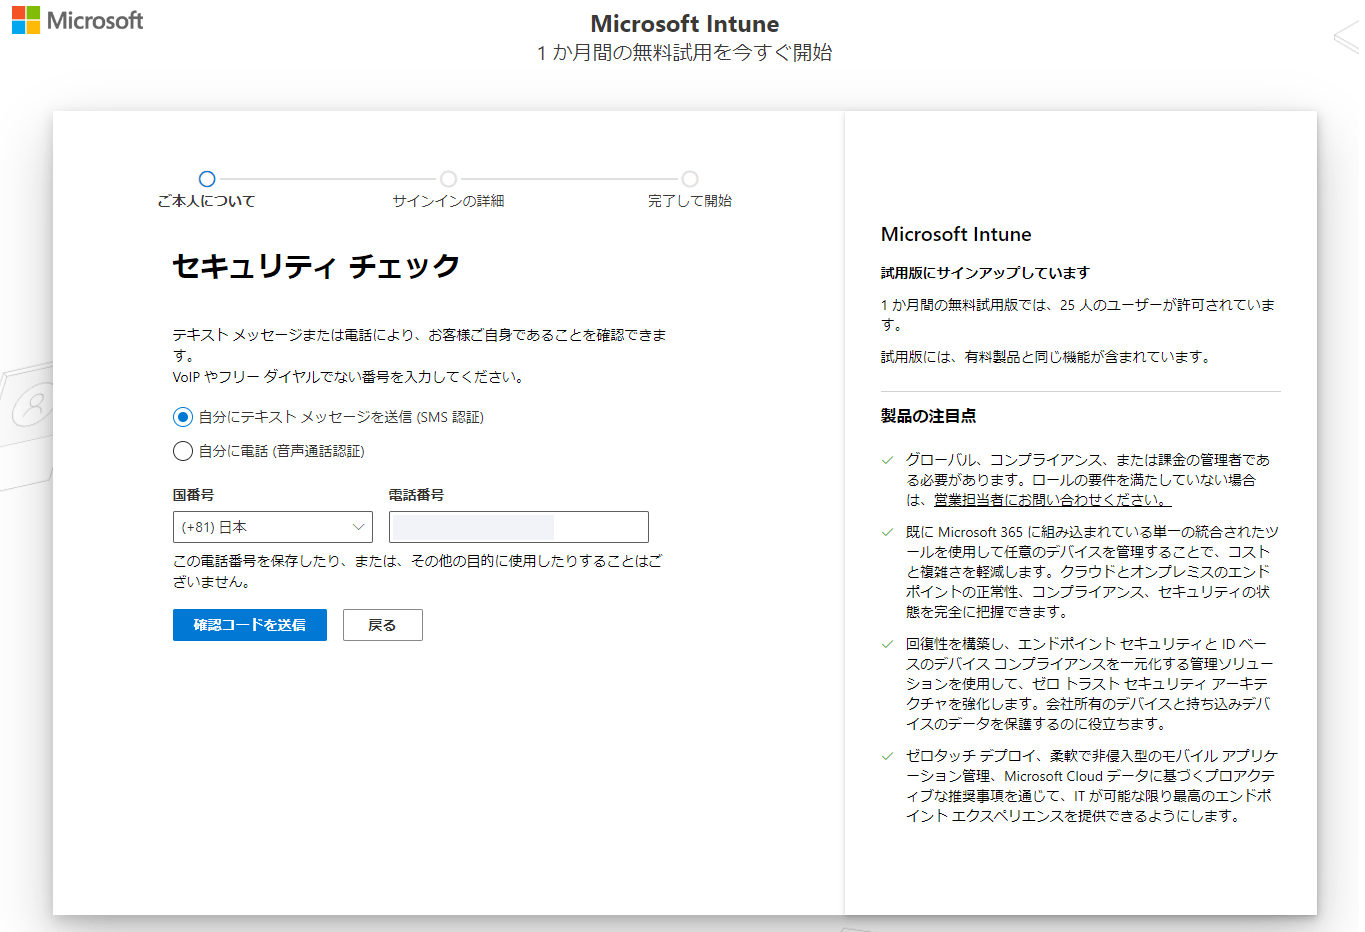Click the 確認コードを送信 button
This screenshot has width=1365, height=932.
point(250,625)
